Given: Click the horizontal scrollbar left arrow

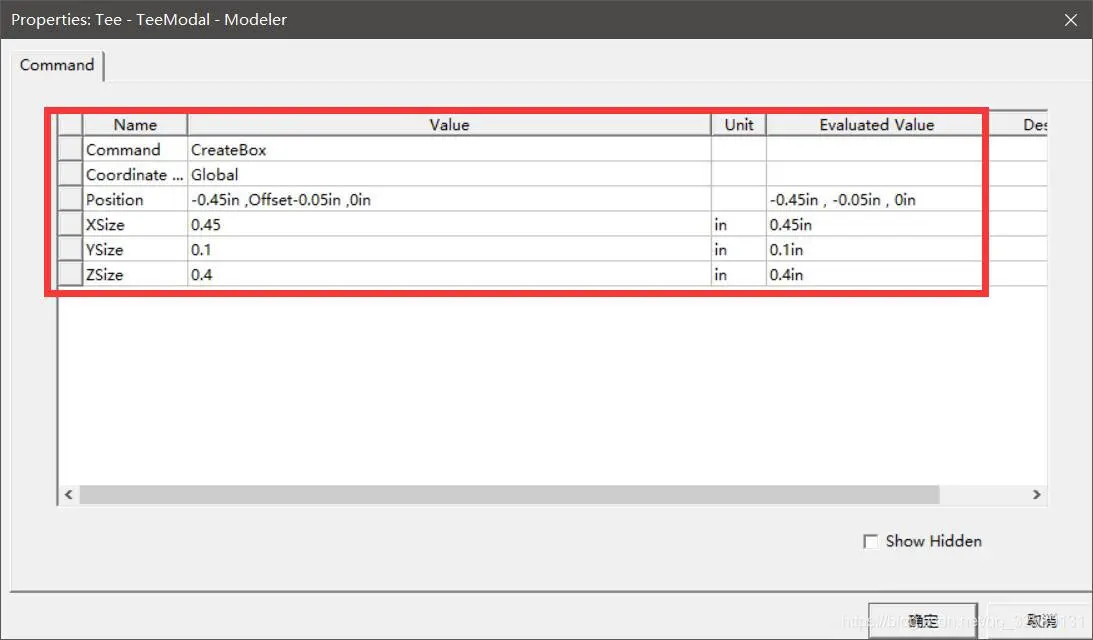Looking at the screenshot, I should coord(68,494).
